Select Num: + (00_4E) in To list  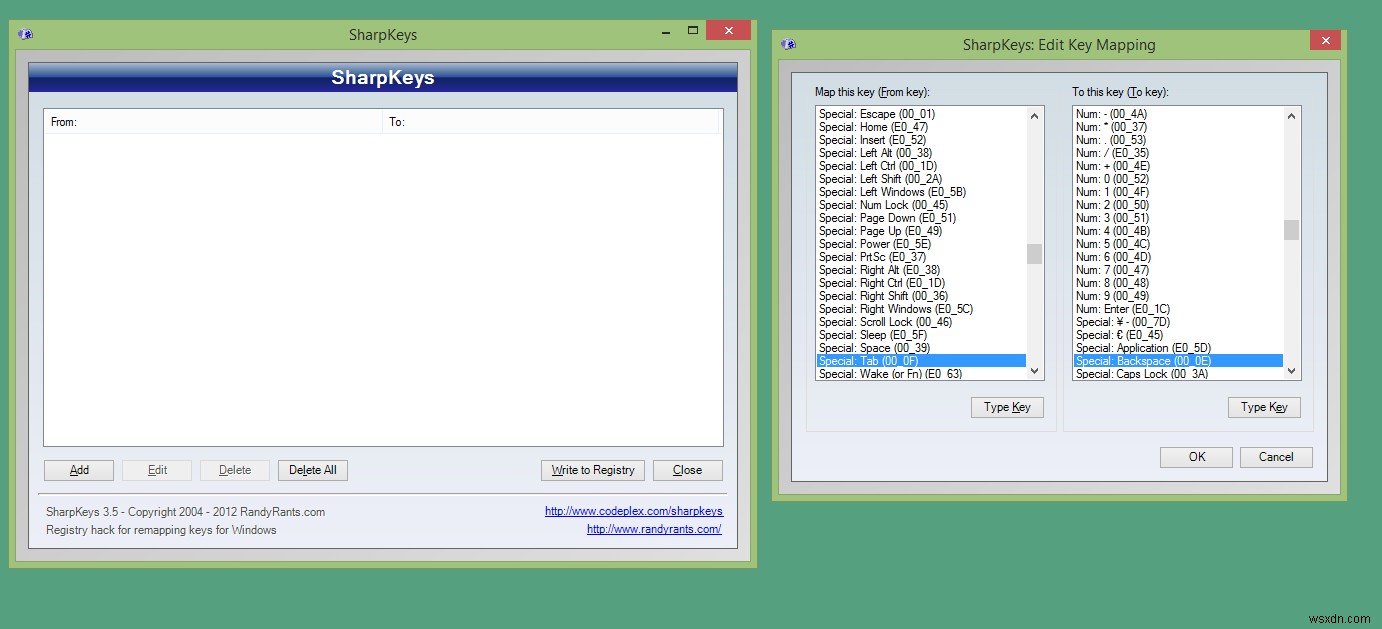tap(1178, 166)
